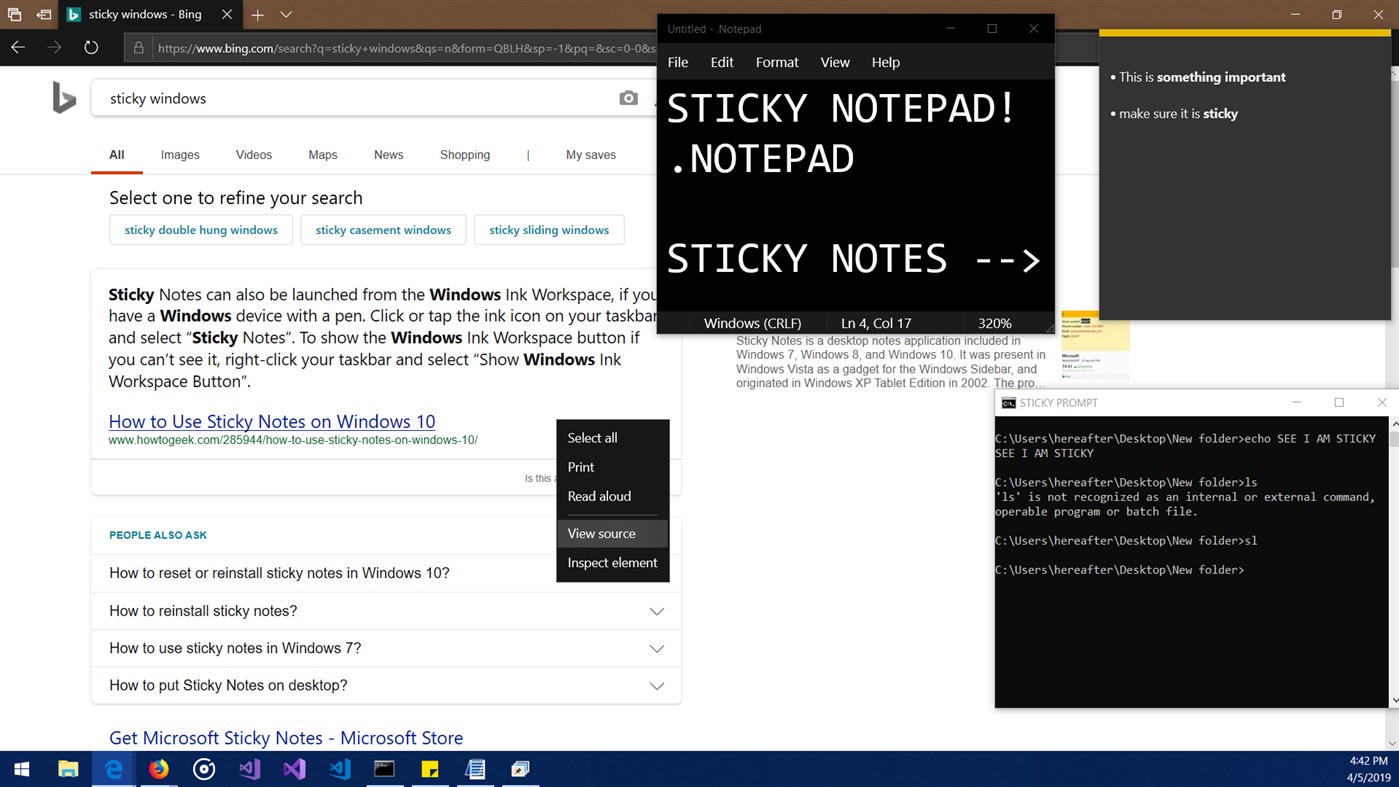Screen dimensions: 1399x787
Task: Refresh the page with the reload icon
Action: [91, 46]
